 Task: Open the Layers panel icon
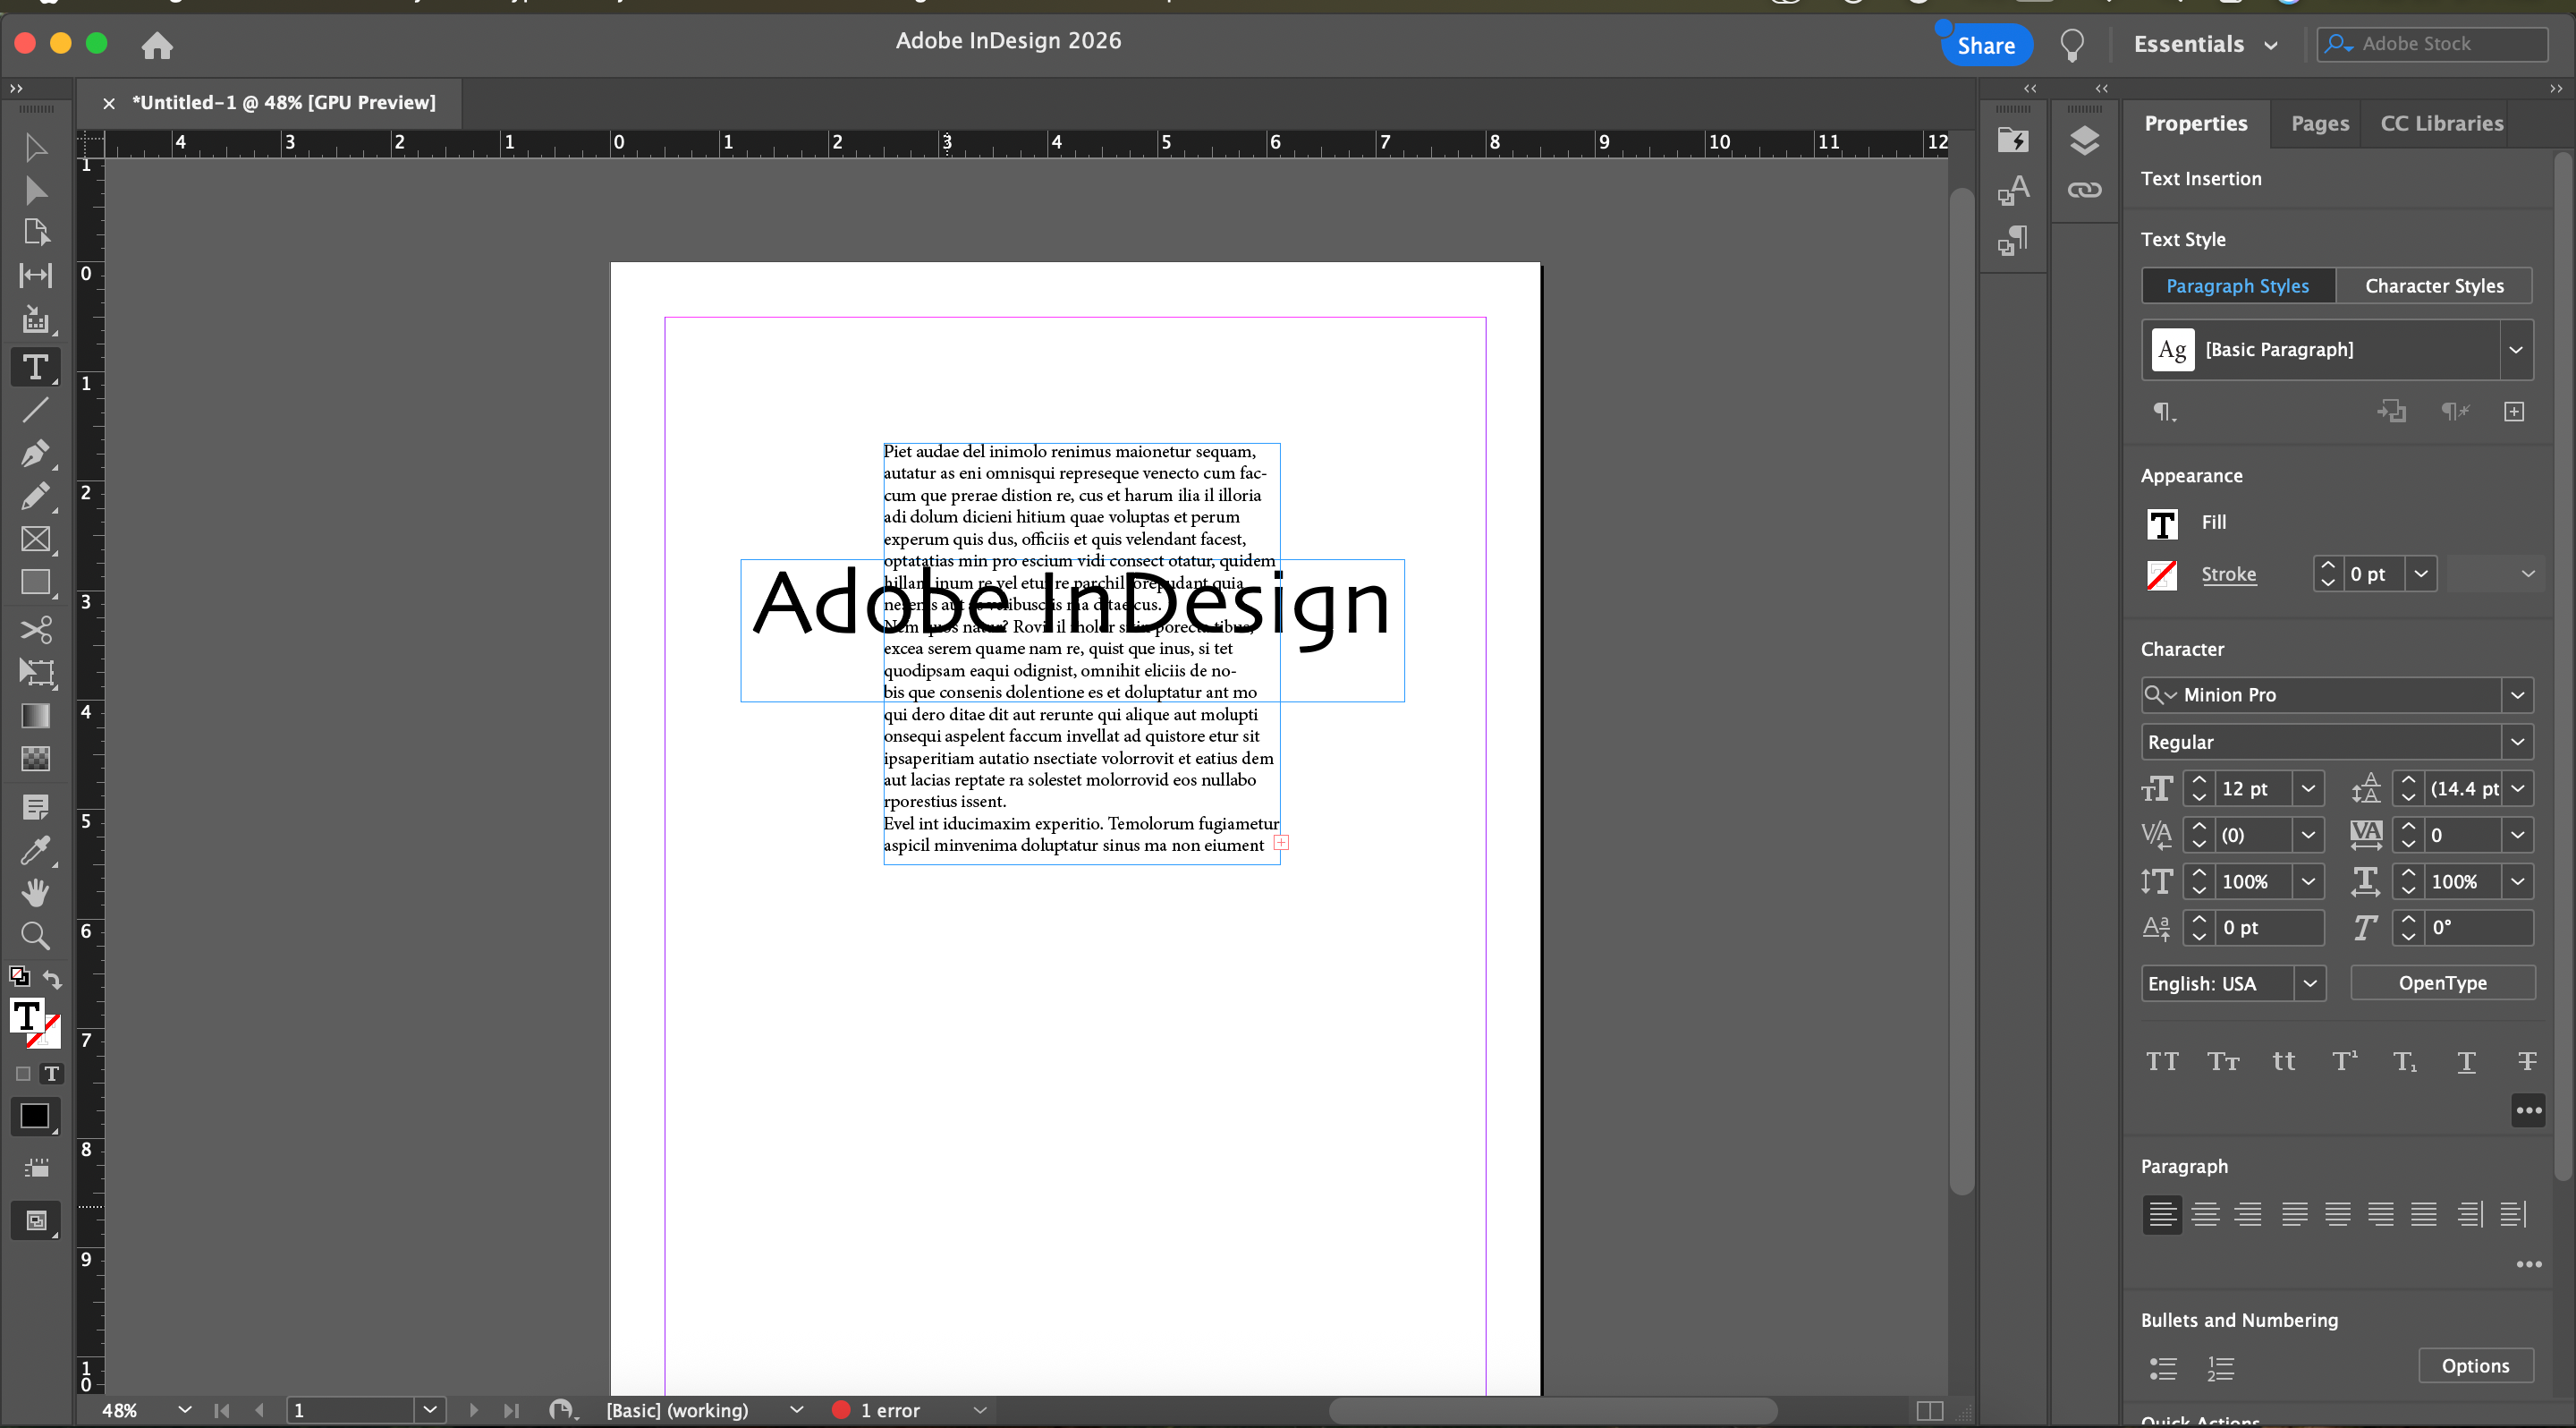(2084, 140)
